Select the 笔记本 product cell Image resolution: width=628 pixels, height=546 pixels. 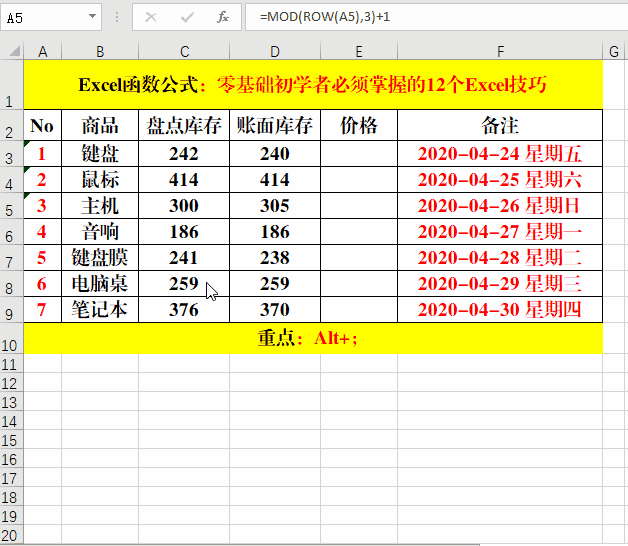point(100,310)
